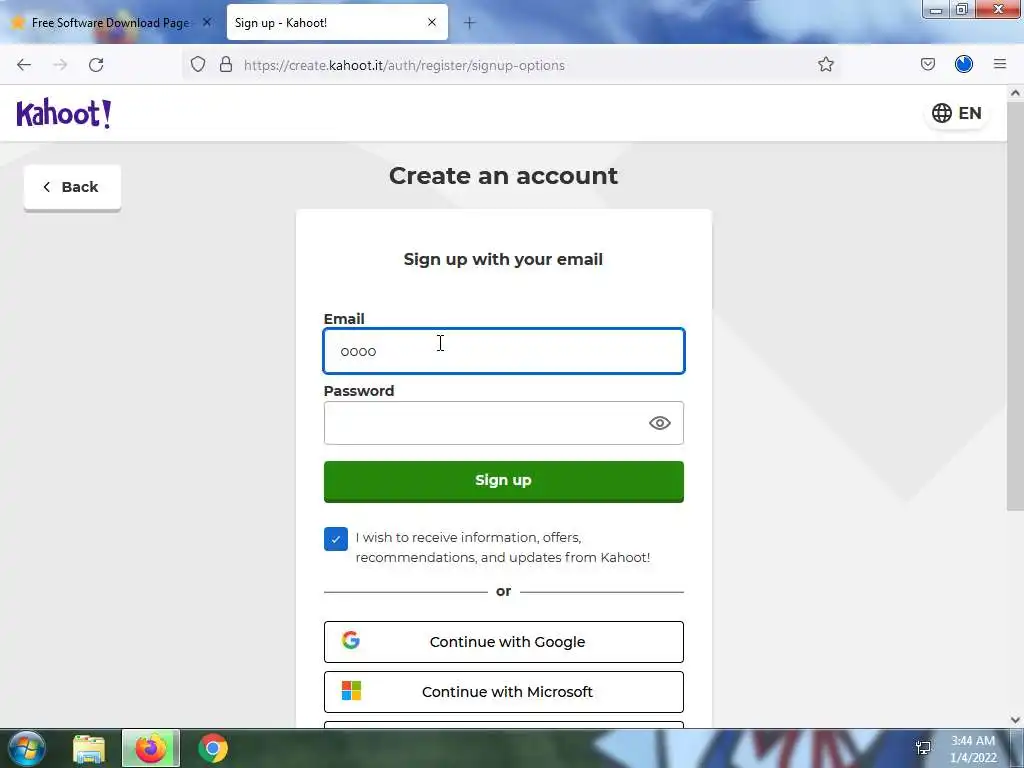
Task: Open the Pocket save icon
Action: [x=927, y=64]
